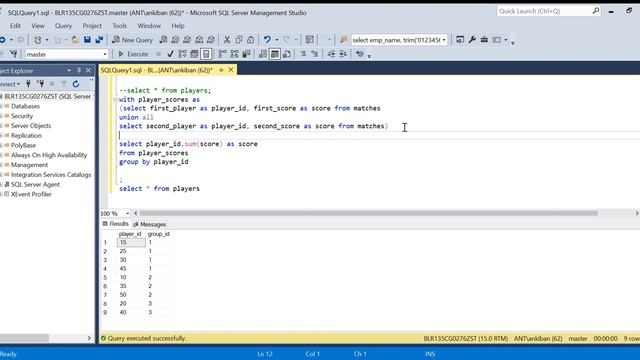Pin the Object Explorer panel
This screenshot has height=360, width=640.
[79, 70]
